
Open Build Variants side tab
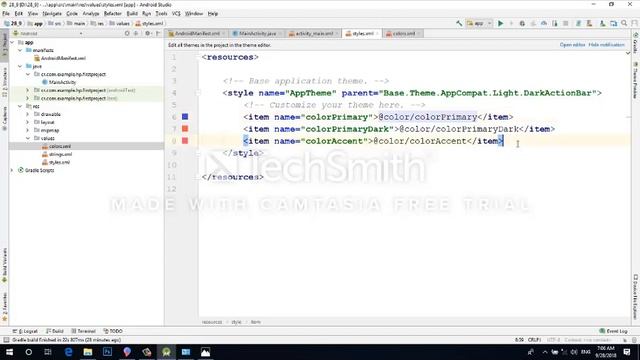[4, 265]
